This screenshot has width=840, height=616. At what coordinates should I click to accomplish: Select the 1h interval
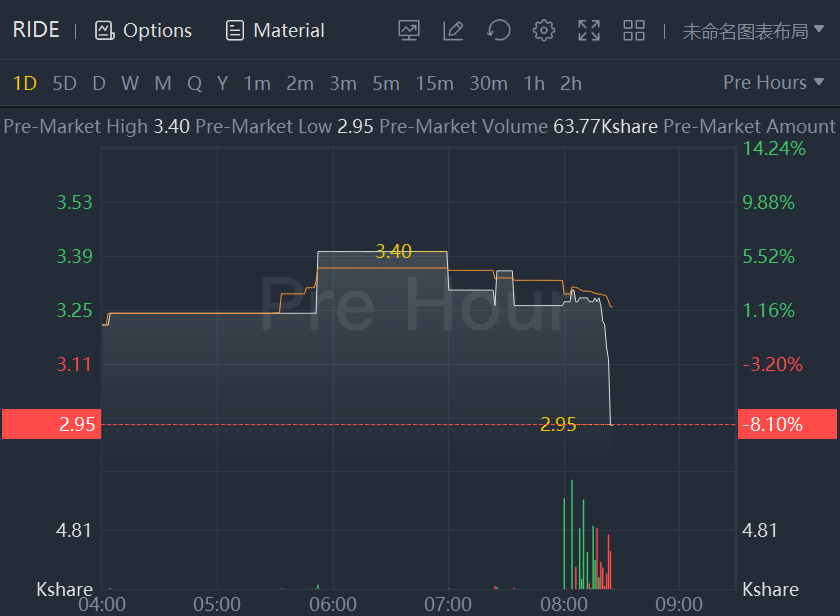tap(535, 83)
